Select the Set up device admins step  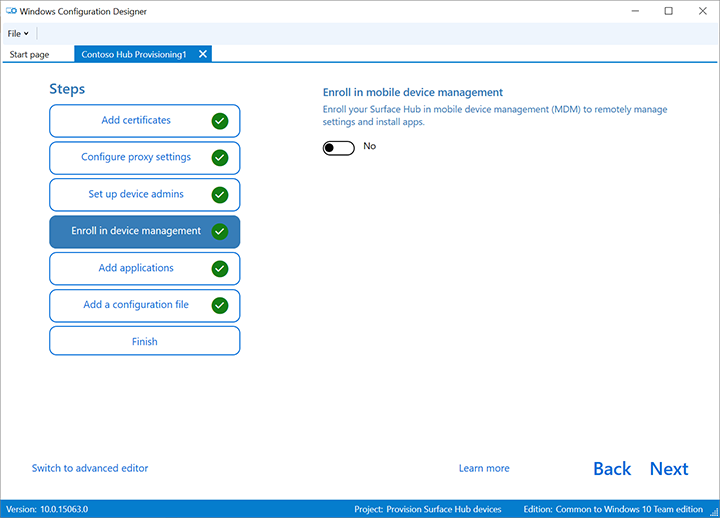tap(145, 195)
